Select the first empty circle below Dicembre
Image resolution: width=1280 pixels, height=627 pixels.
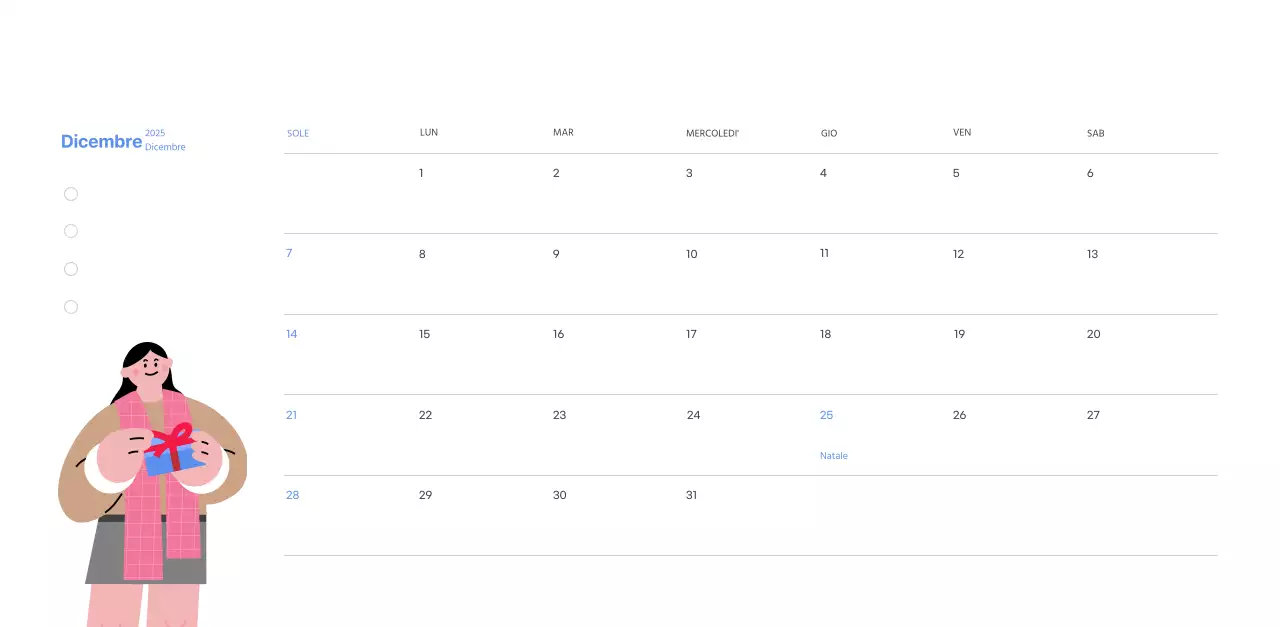click(71, 193)
